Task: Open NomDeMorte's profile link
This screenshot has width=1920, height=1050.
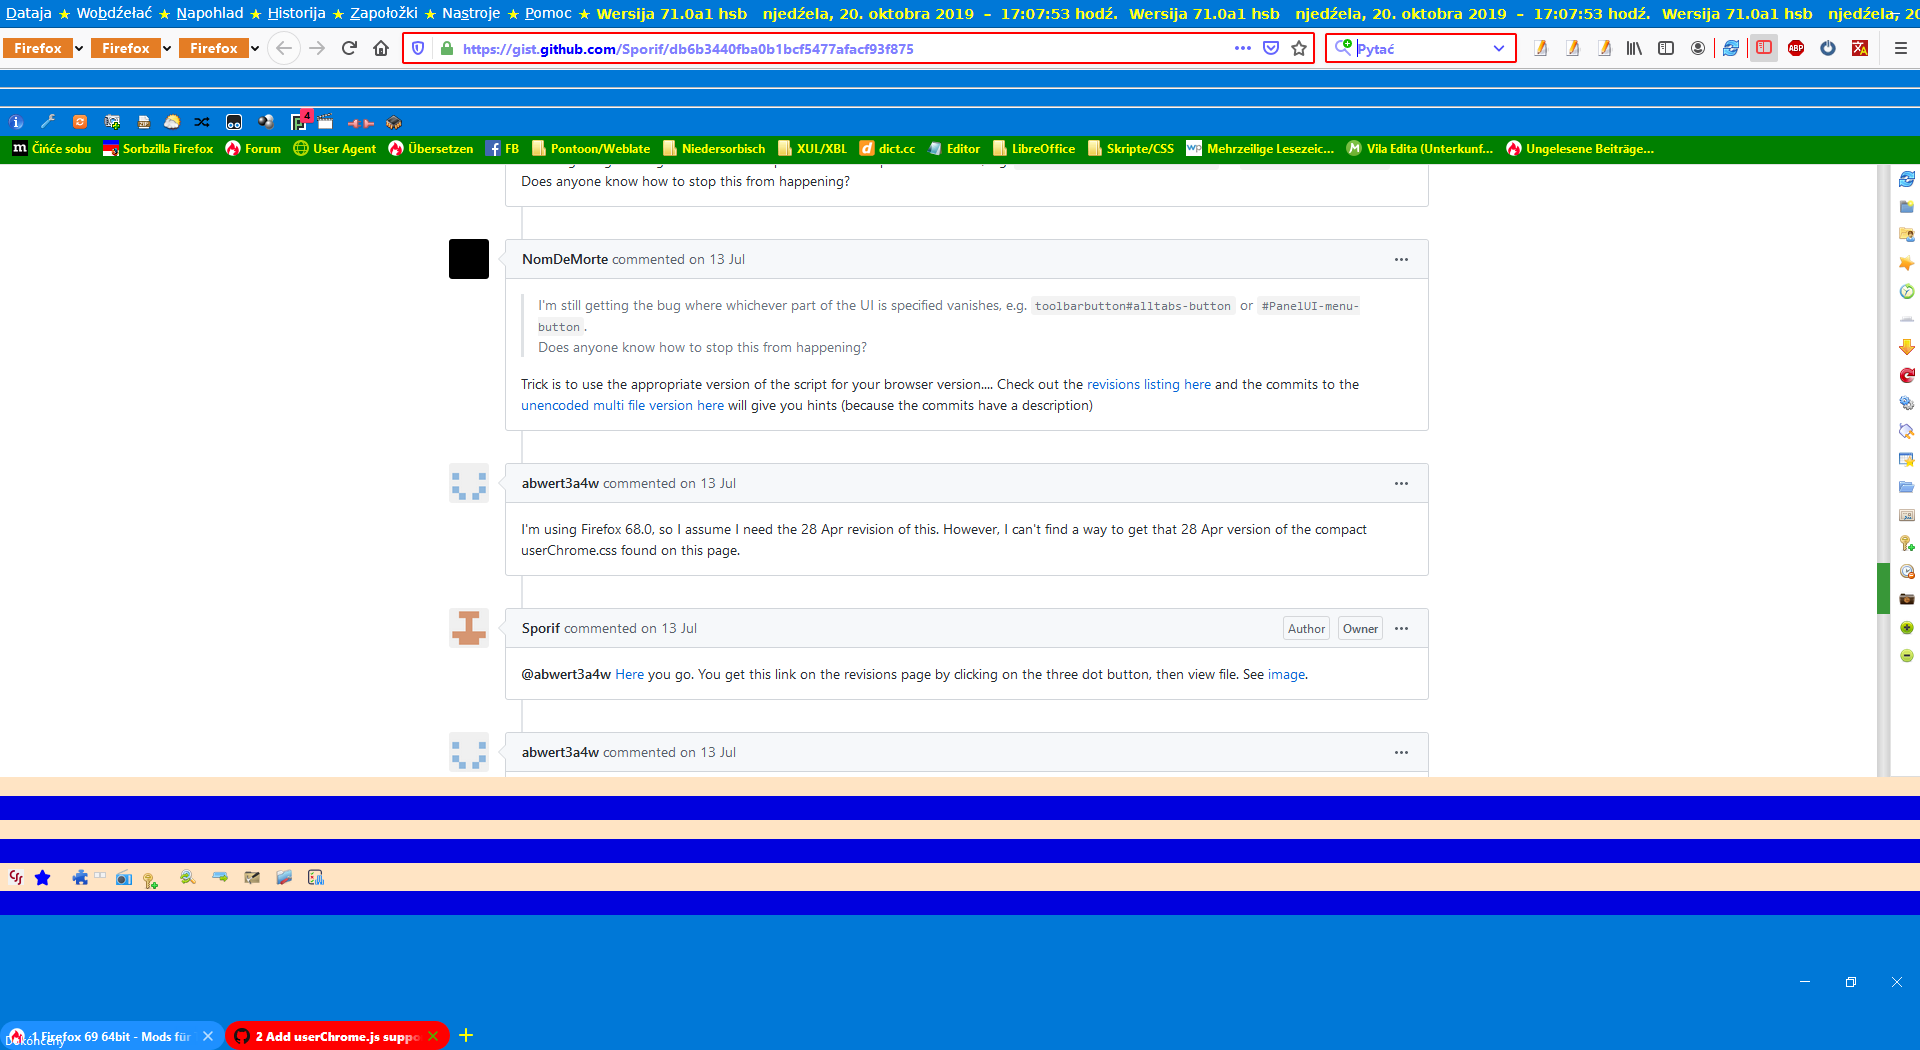Action: [565, 259]
